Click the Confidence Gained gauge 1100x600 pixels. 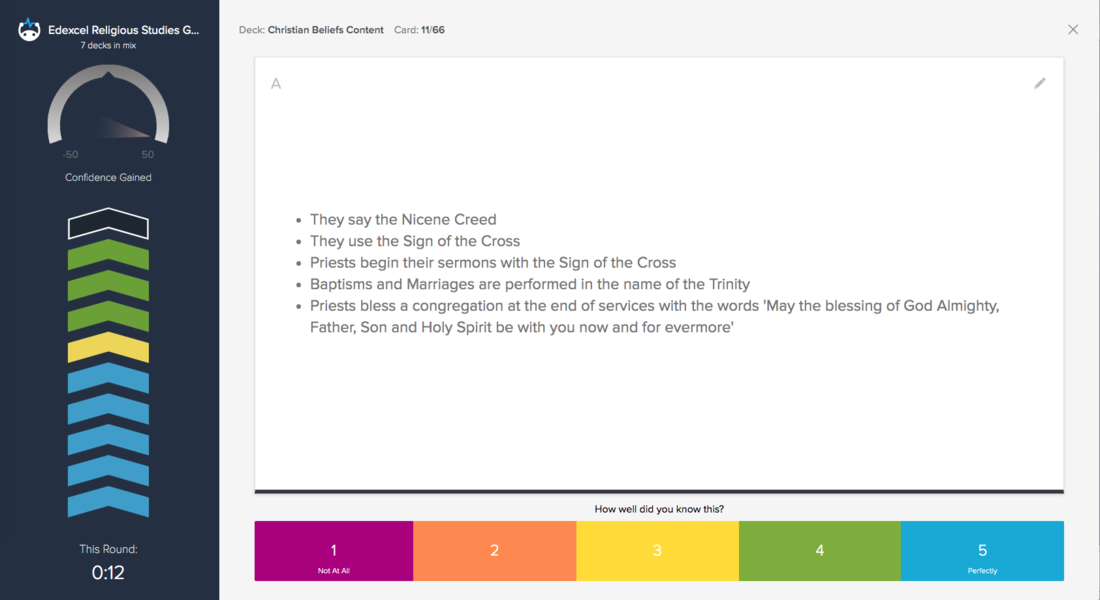pyautogui.click(x=108, y=105)
